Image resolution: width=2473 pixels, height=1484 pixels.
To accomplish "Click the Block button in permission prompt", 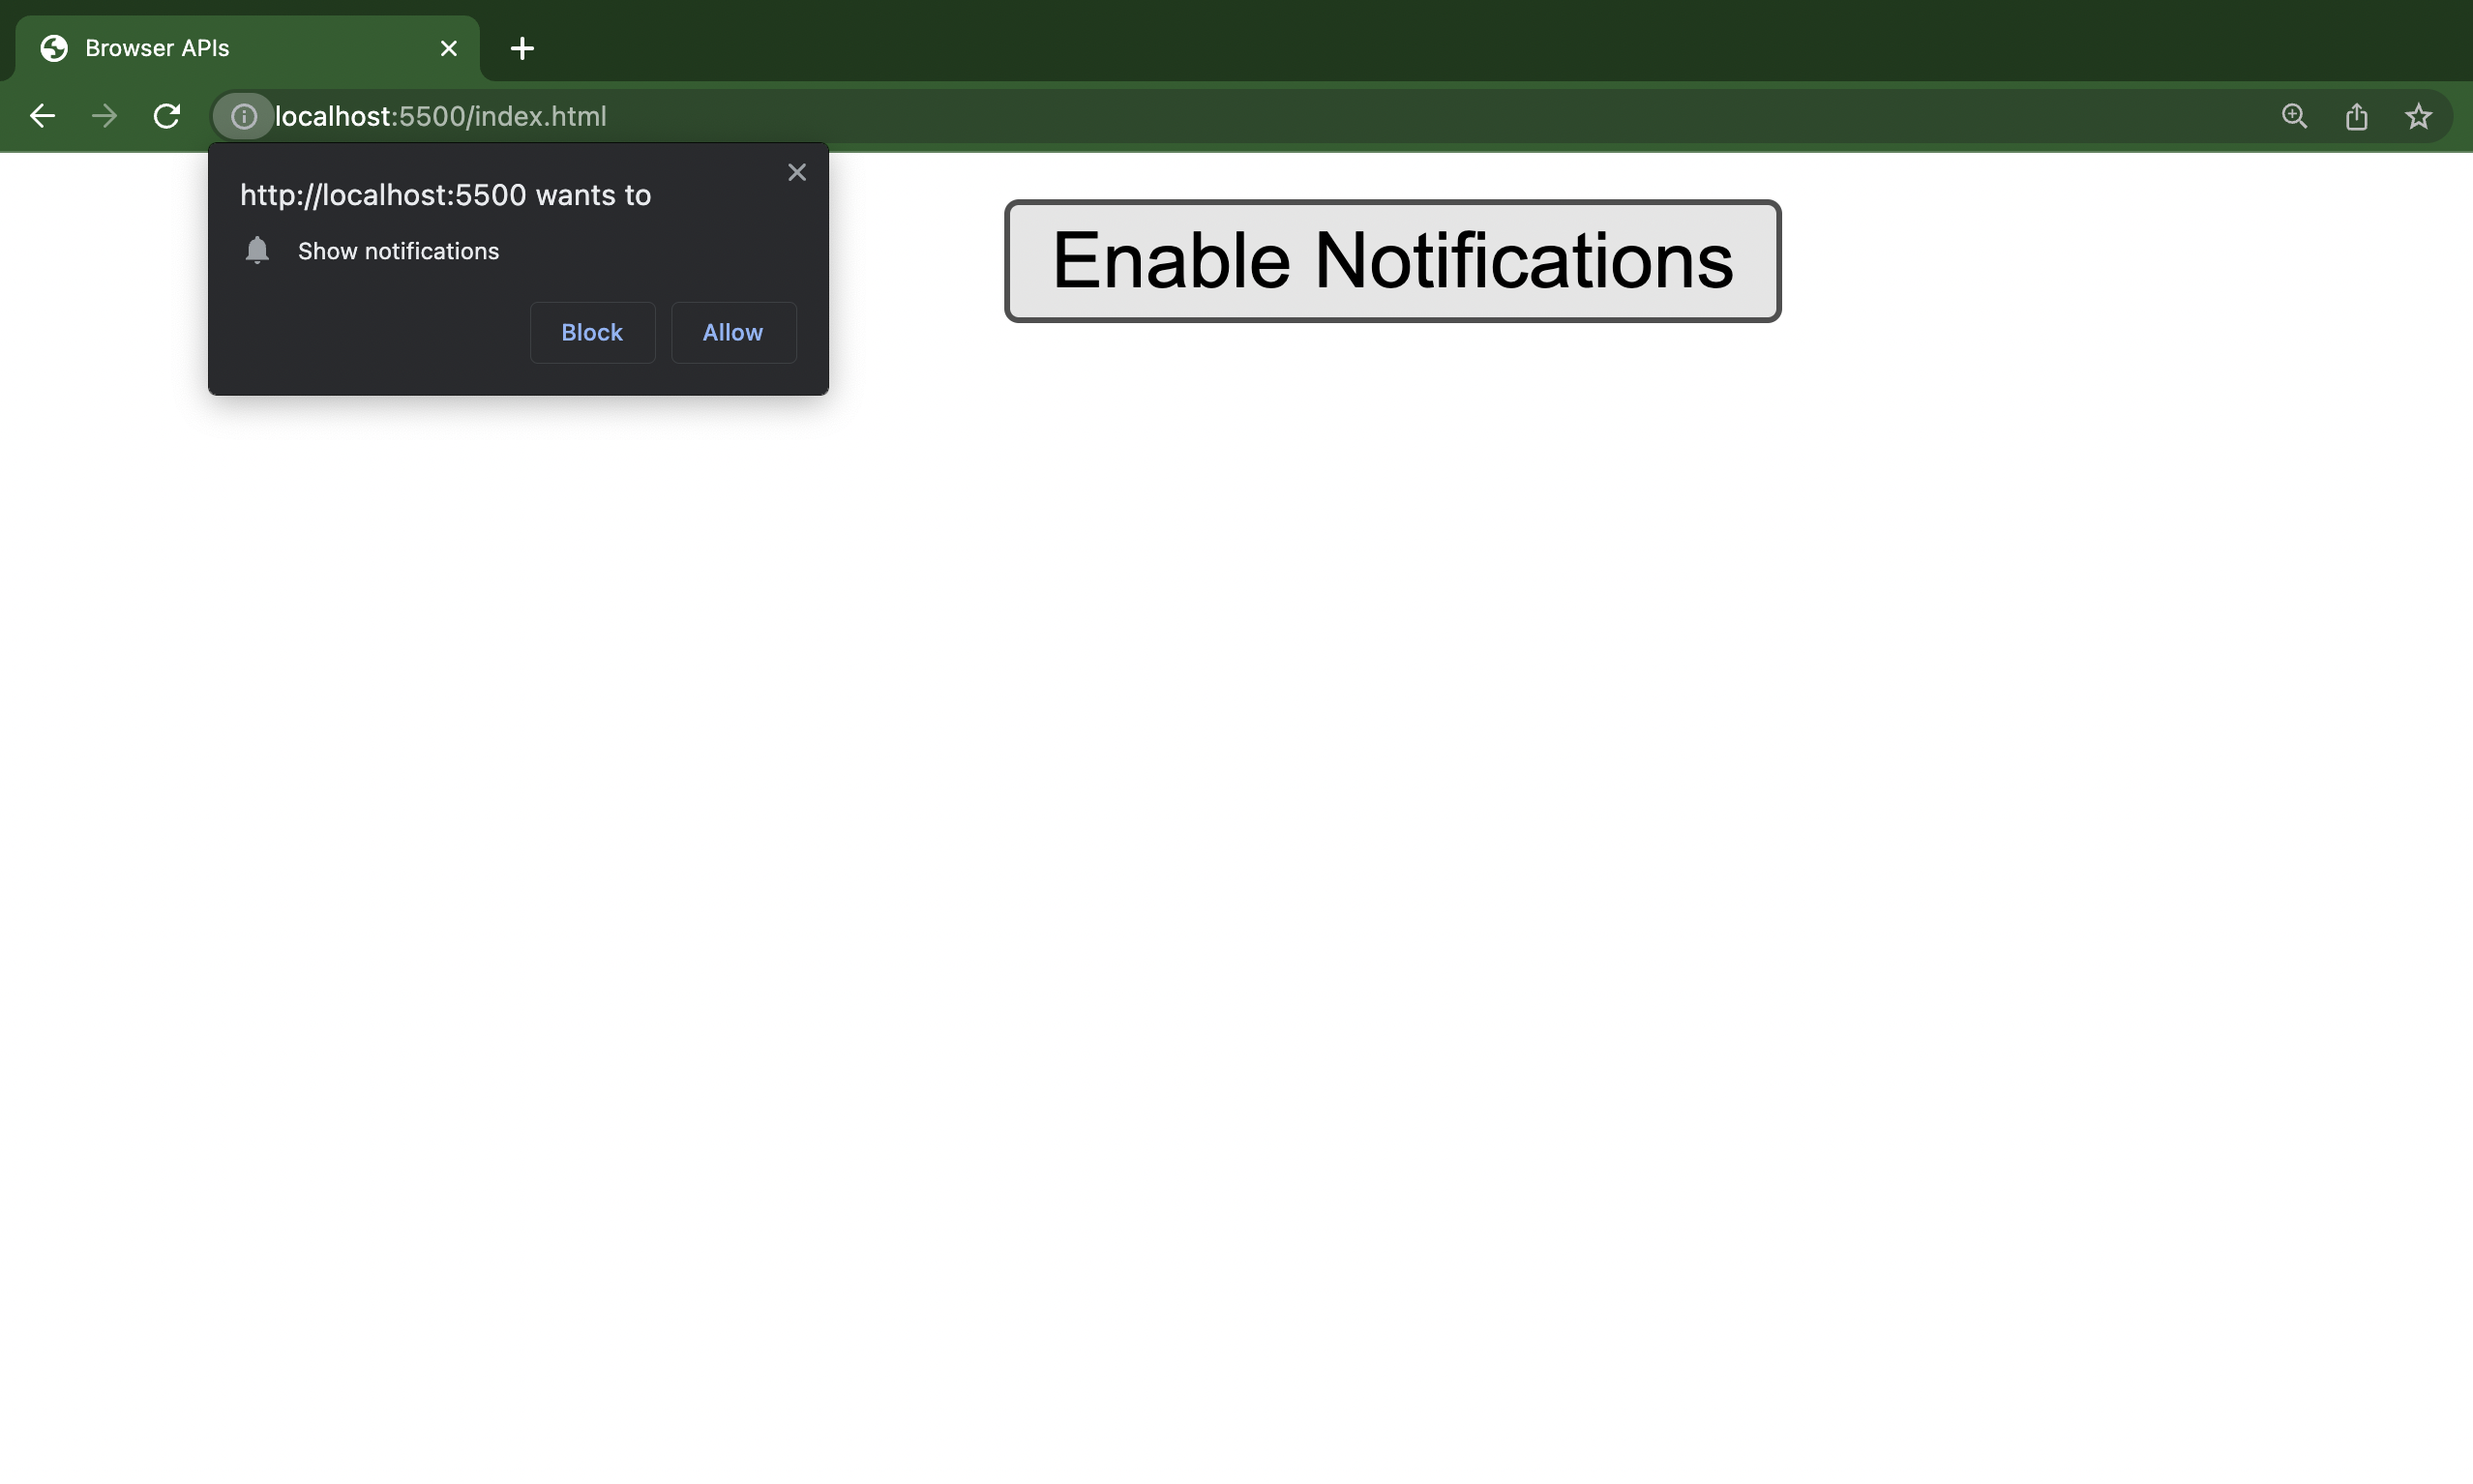I will [x=592, y=332].
